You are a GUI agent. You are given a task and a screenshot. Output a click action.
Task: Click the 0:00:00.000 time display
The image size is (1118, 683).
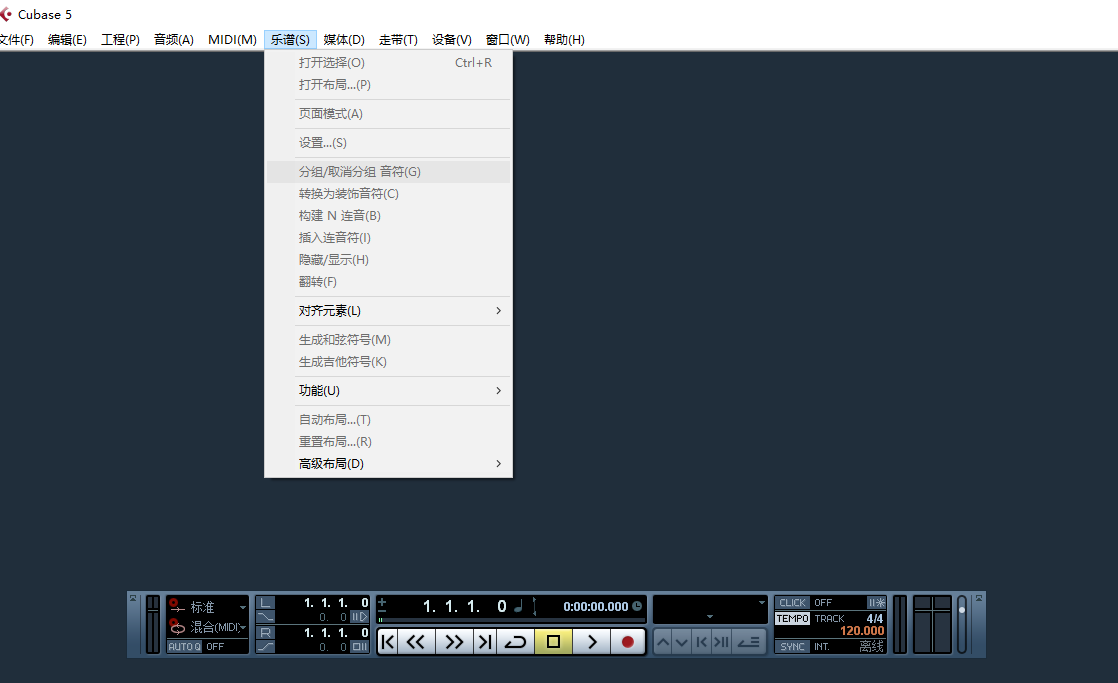[596, 607]
